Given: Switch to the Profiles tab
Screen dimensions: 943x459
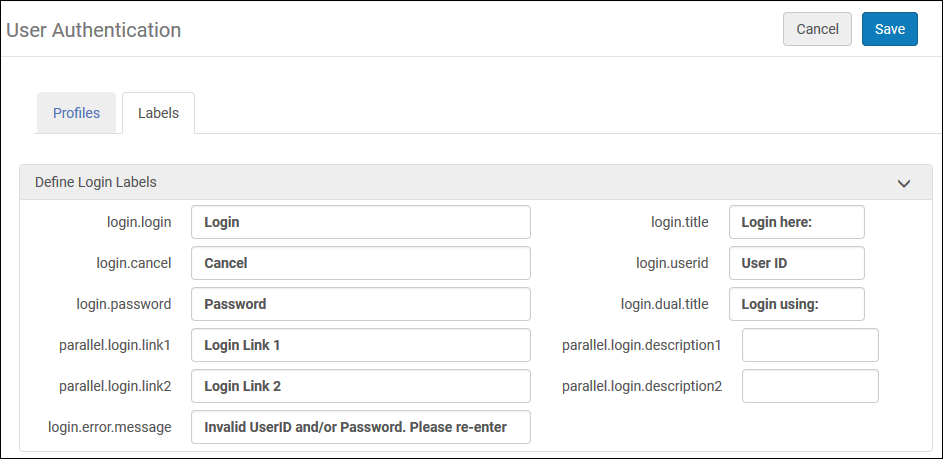Looking at the screenshot, I should coord(76,113).
